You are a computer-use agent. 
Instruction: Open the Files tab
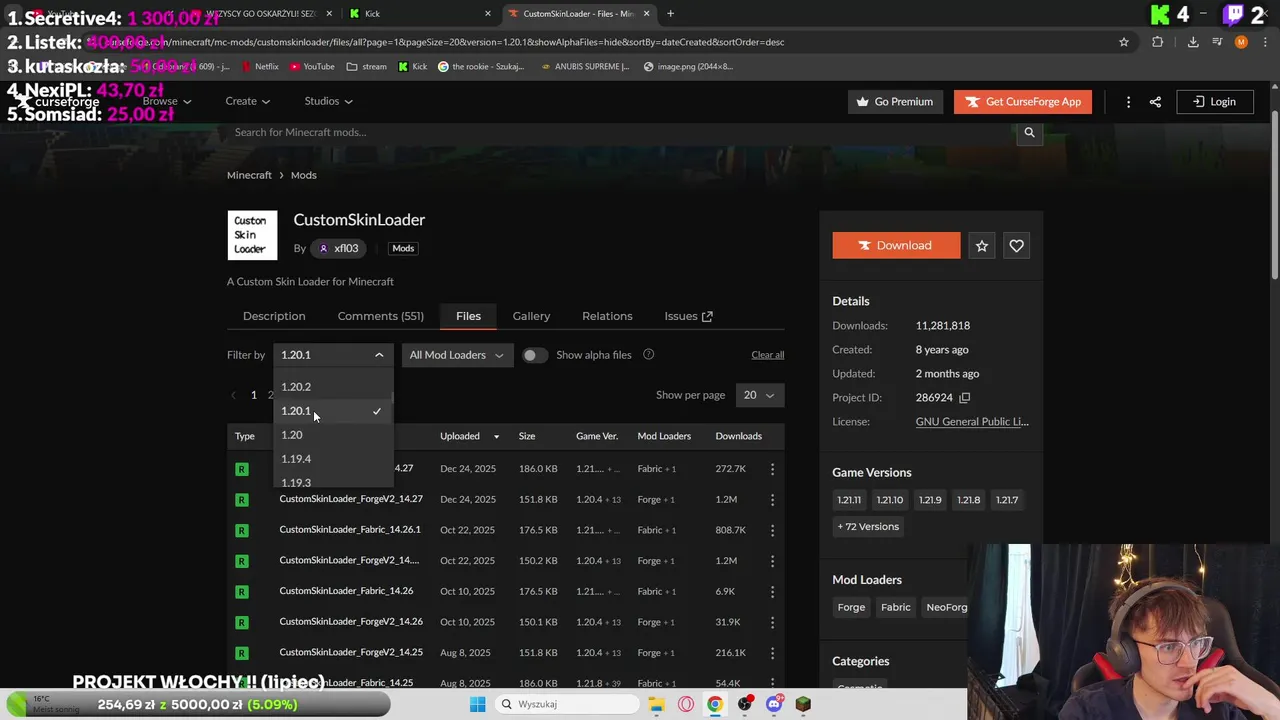click(x=468, y=316)
